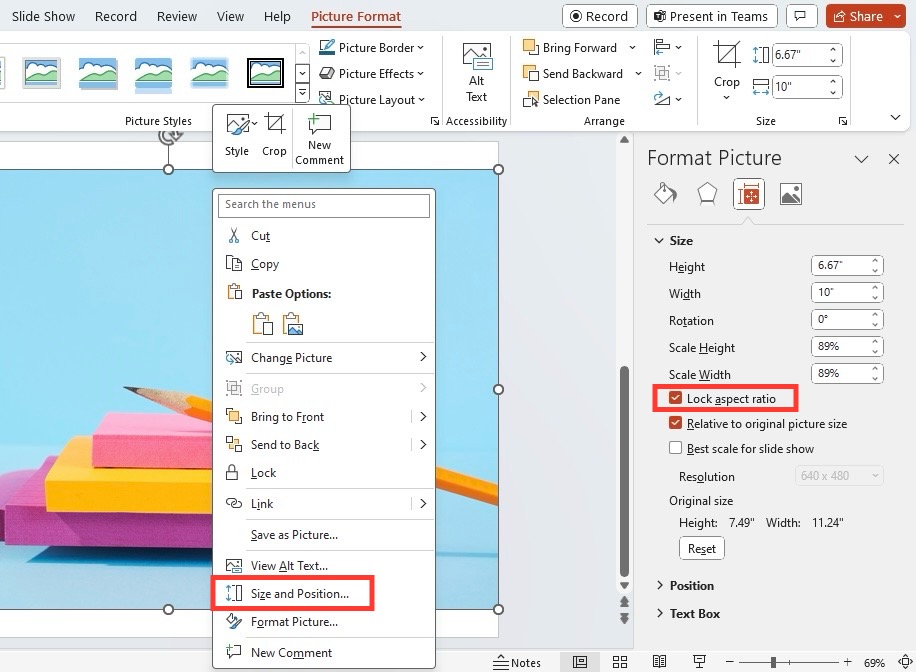
Task: Fit slide to current window icon
Action: (905, 662)
